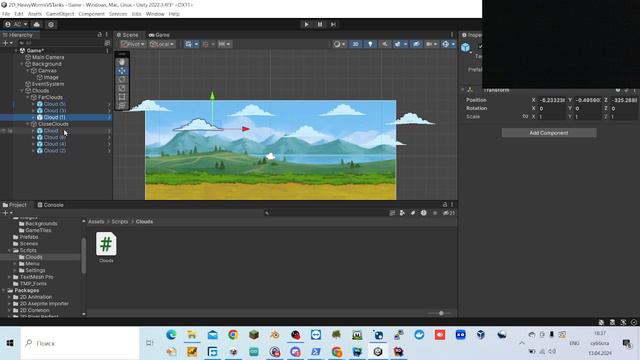Collapse the CloseClouds object in Hierarchy

28,124
